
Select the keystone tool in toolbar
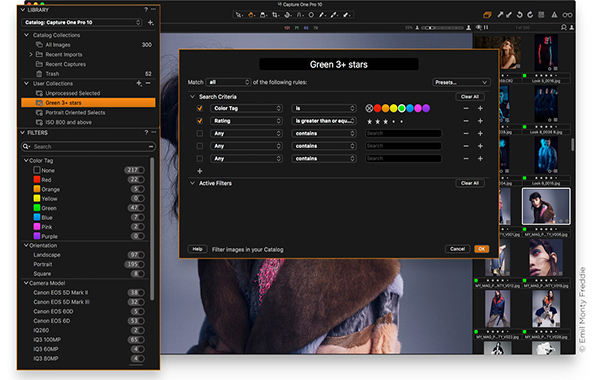point(300,15)
